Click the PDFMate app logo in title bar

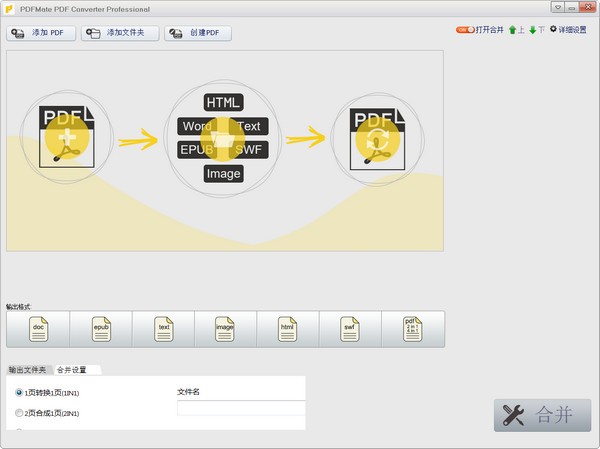pos(9,8)
